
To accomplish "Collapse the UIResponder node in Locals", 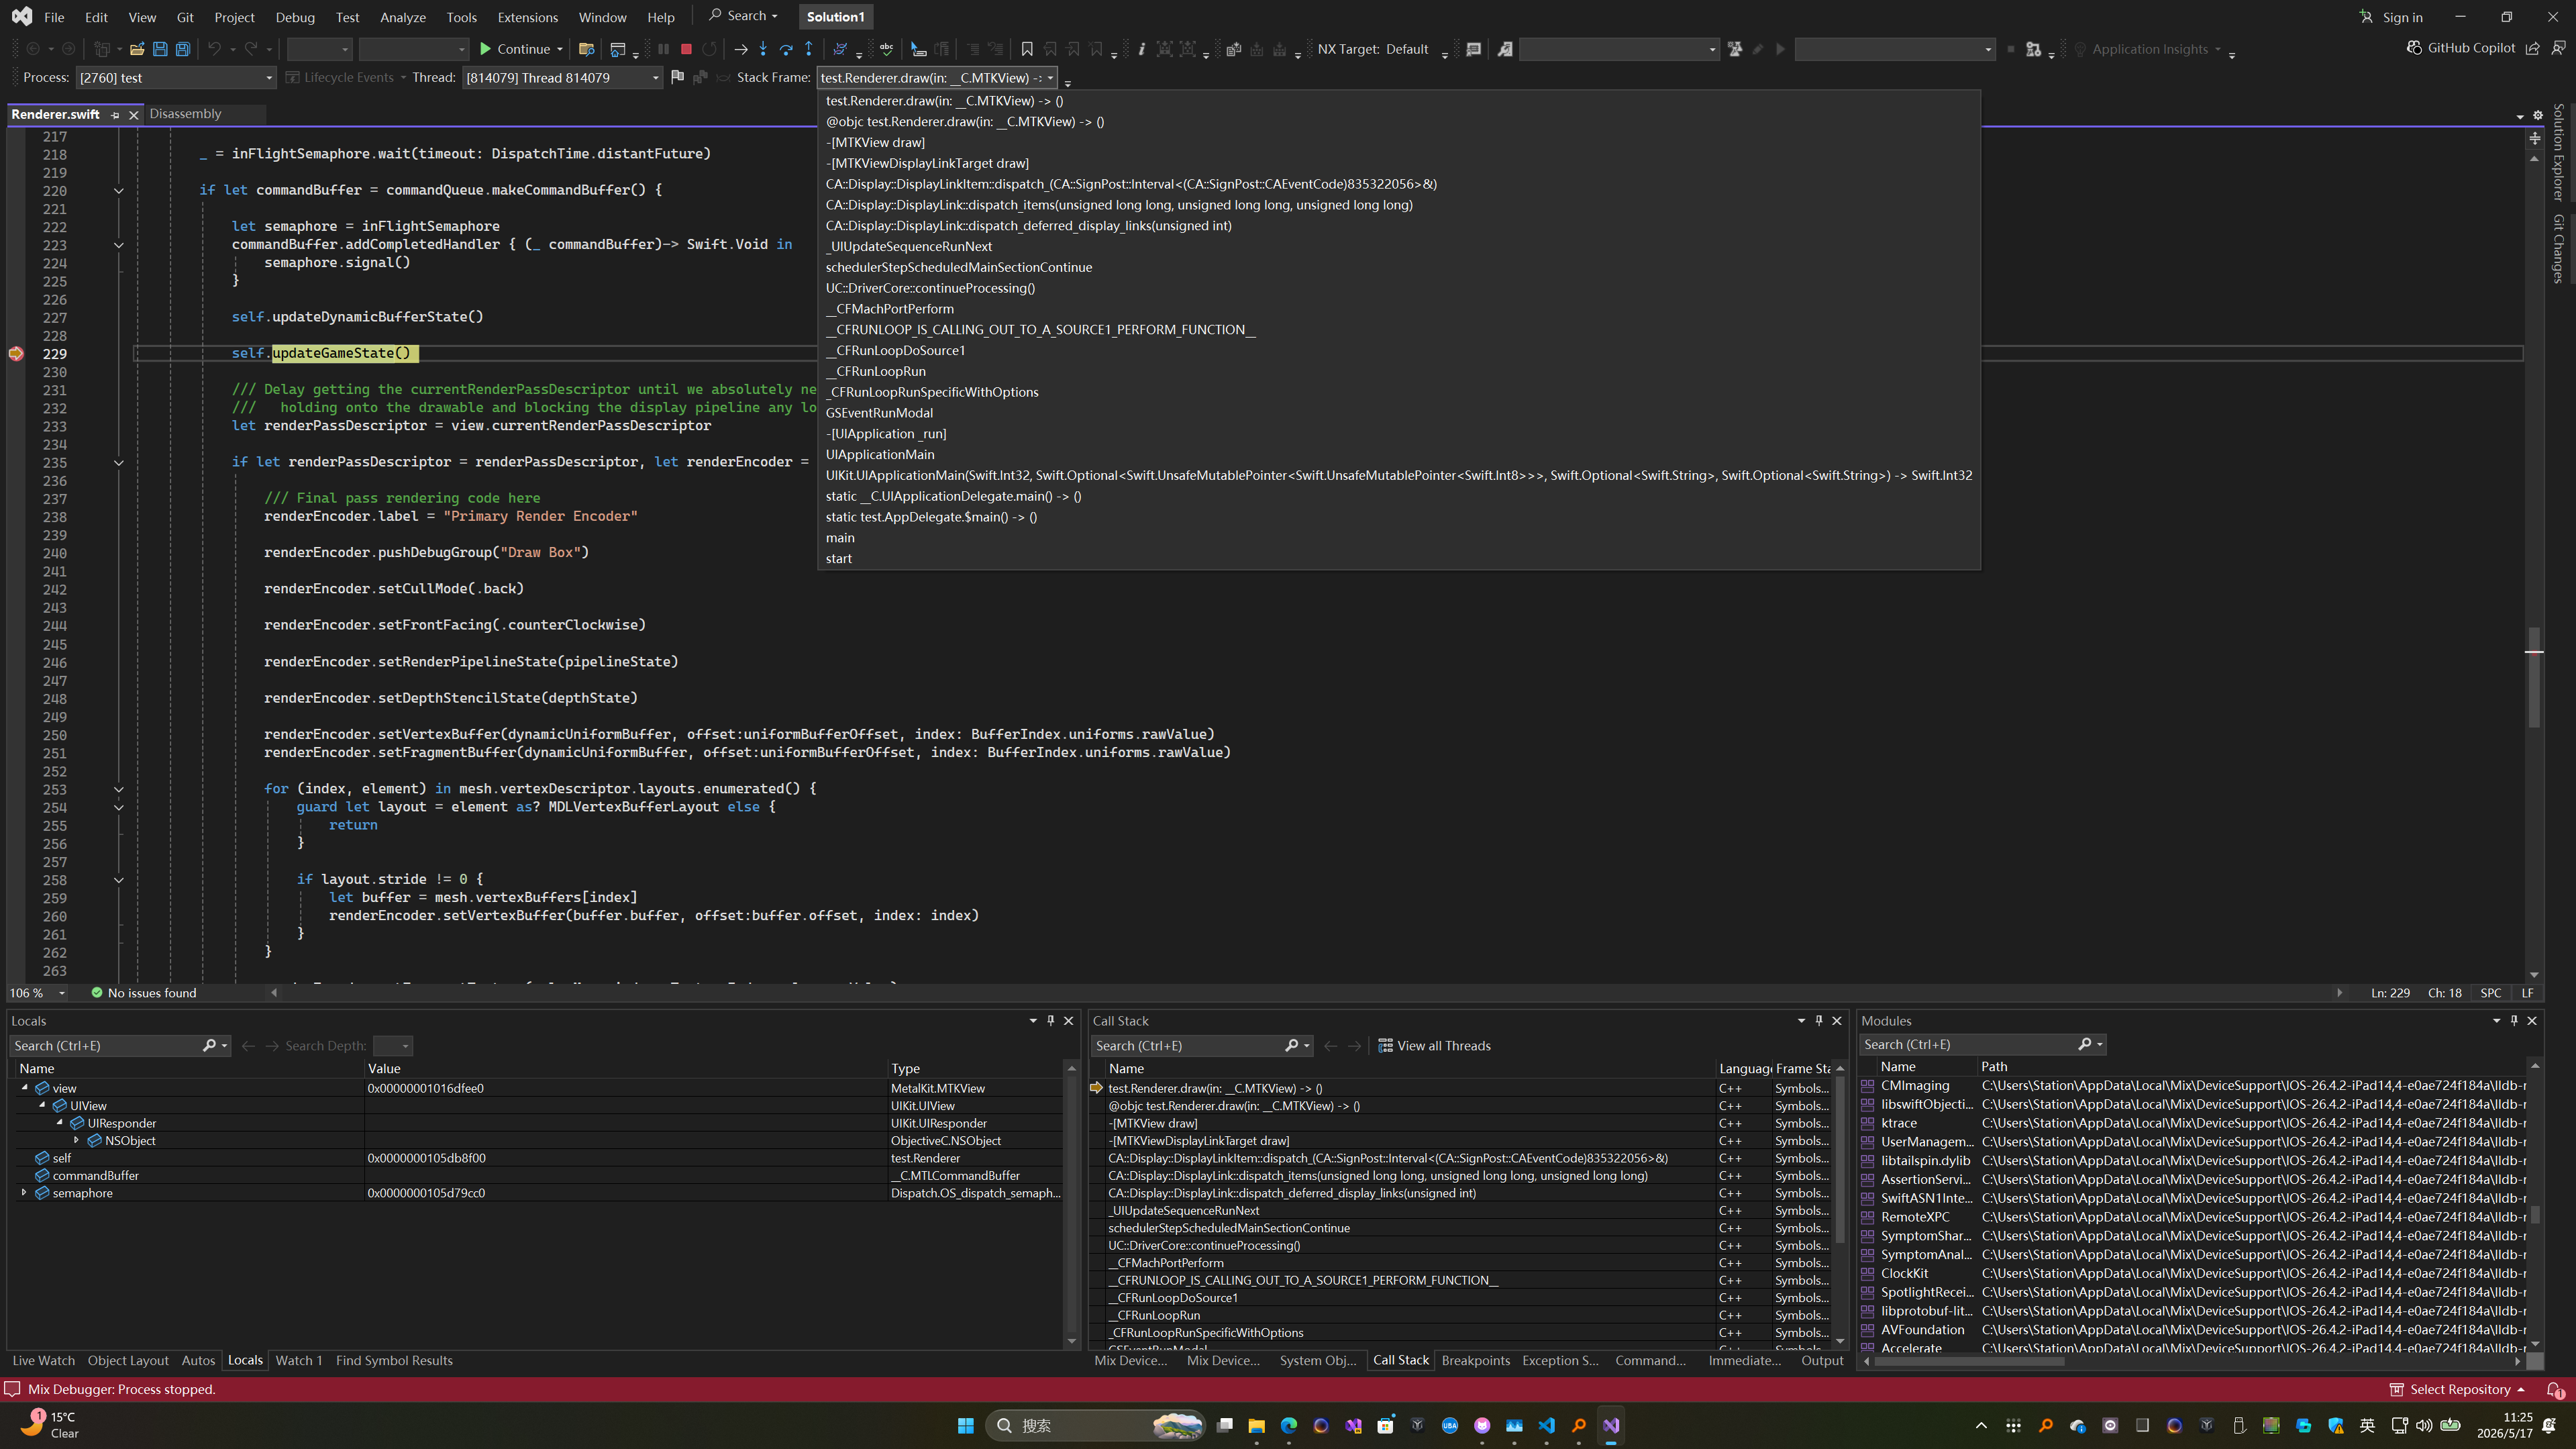I will pyautogui.click(x=59, y=1123).
